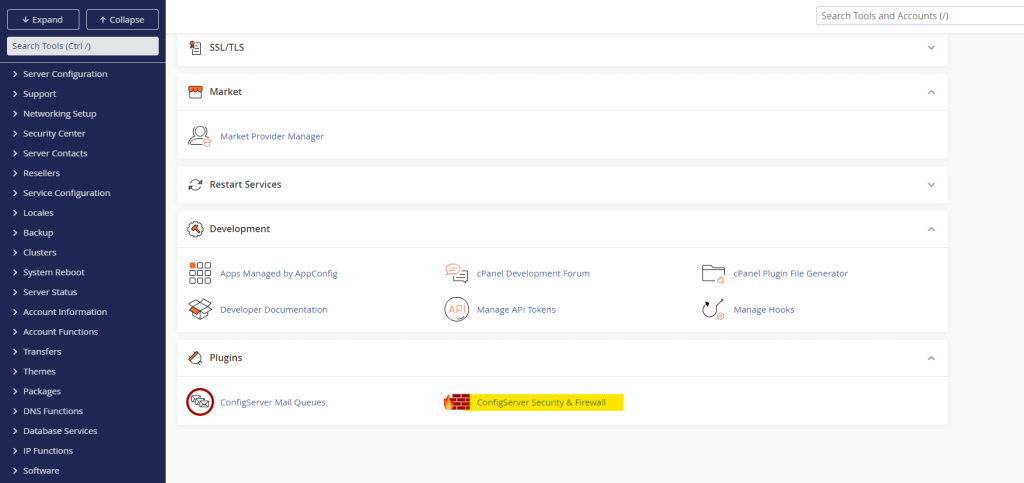Image resolution: width=1024 pixels, height=483 pixels.
Task: Expand the SSL/TLS section chevron
Action: click(931, 47)
